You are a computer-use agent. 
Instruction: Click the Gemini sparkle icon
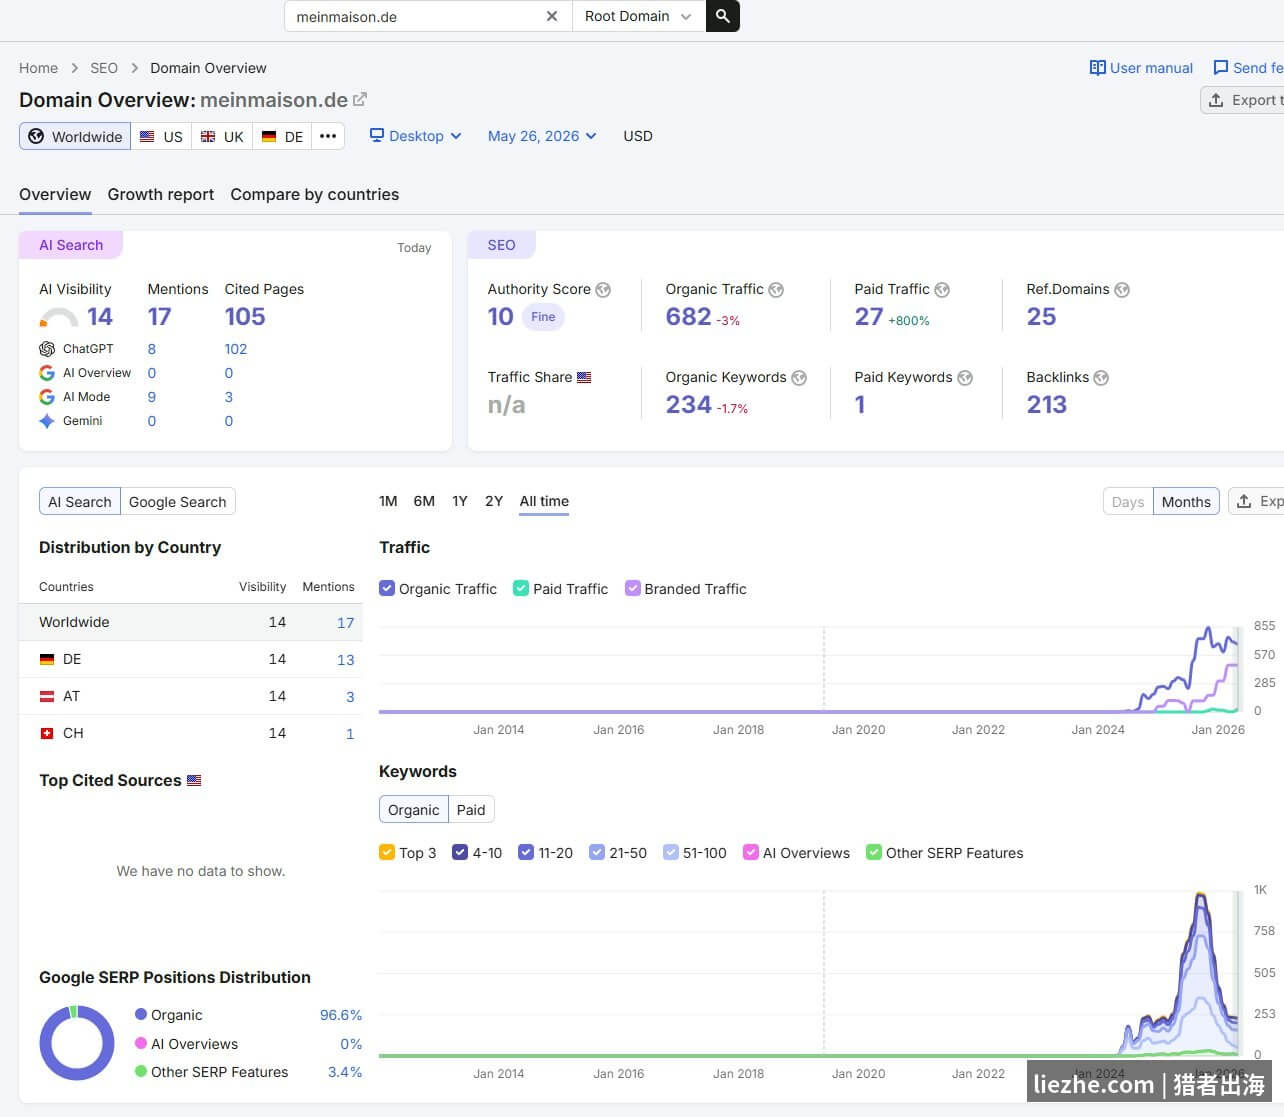[x=47, y=421]
